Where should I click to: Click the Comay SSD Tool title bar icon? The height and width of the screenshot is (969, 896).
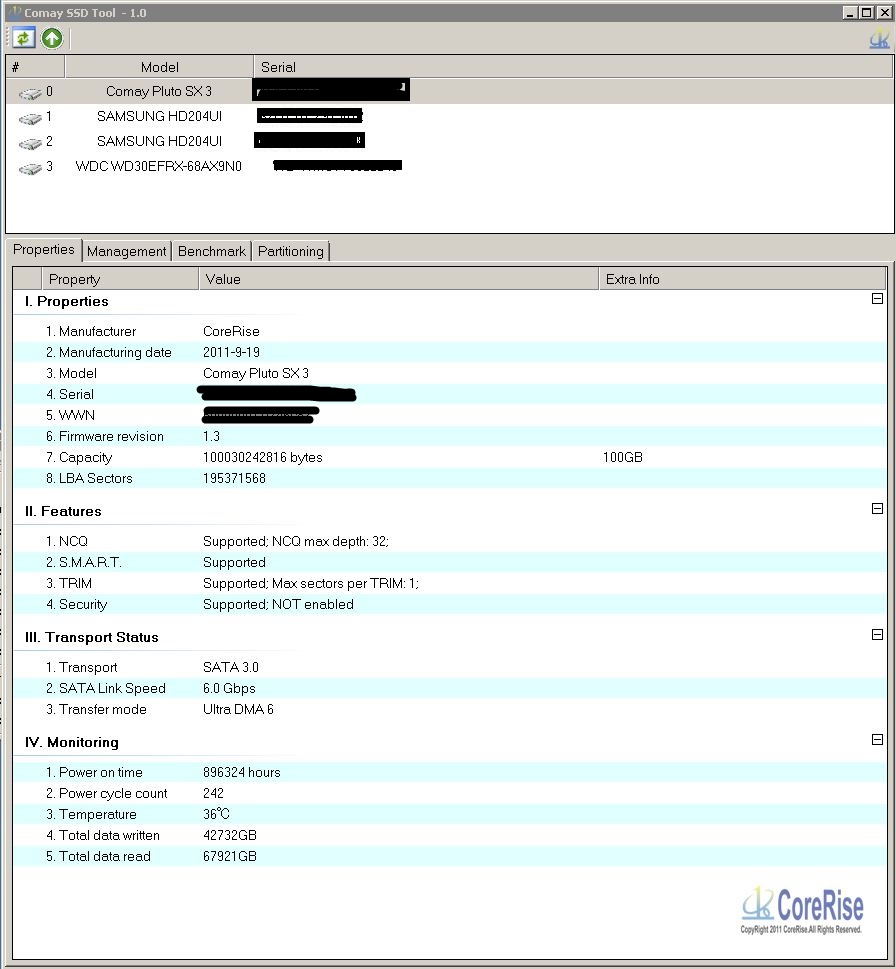[15, 12]
